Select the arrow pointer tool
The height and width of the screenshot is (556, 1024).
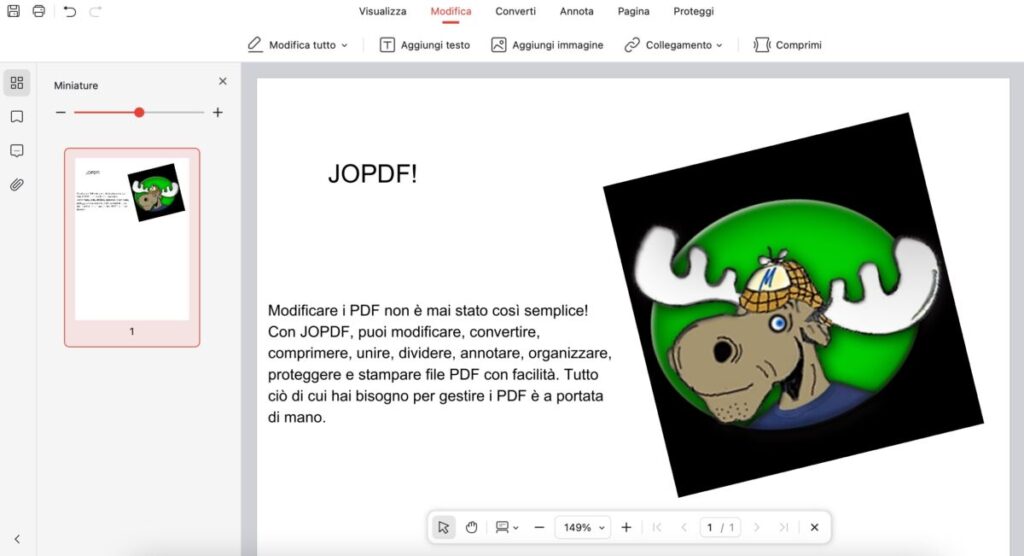coord(444,527)
